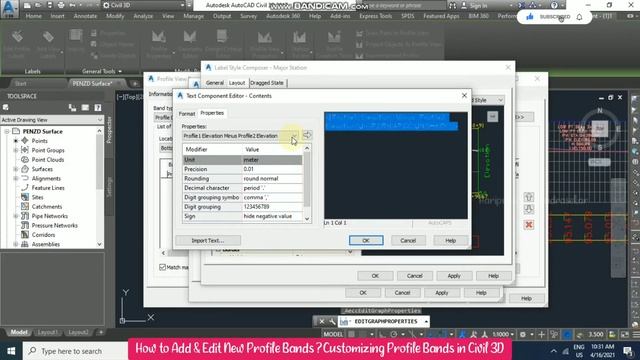640x360 pixels.
Task: Open the General tab in Label Style Composer
Action: tap(215, 83)
